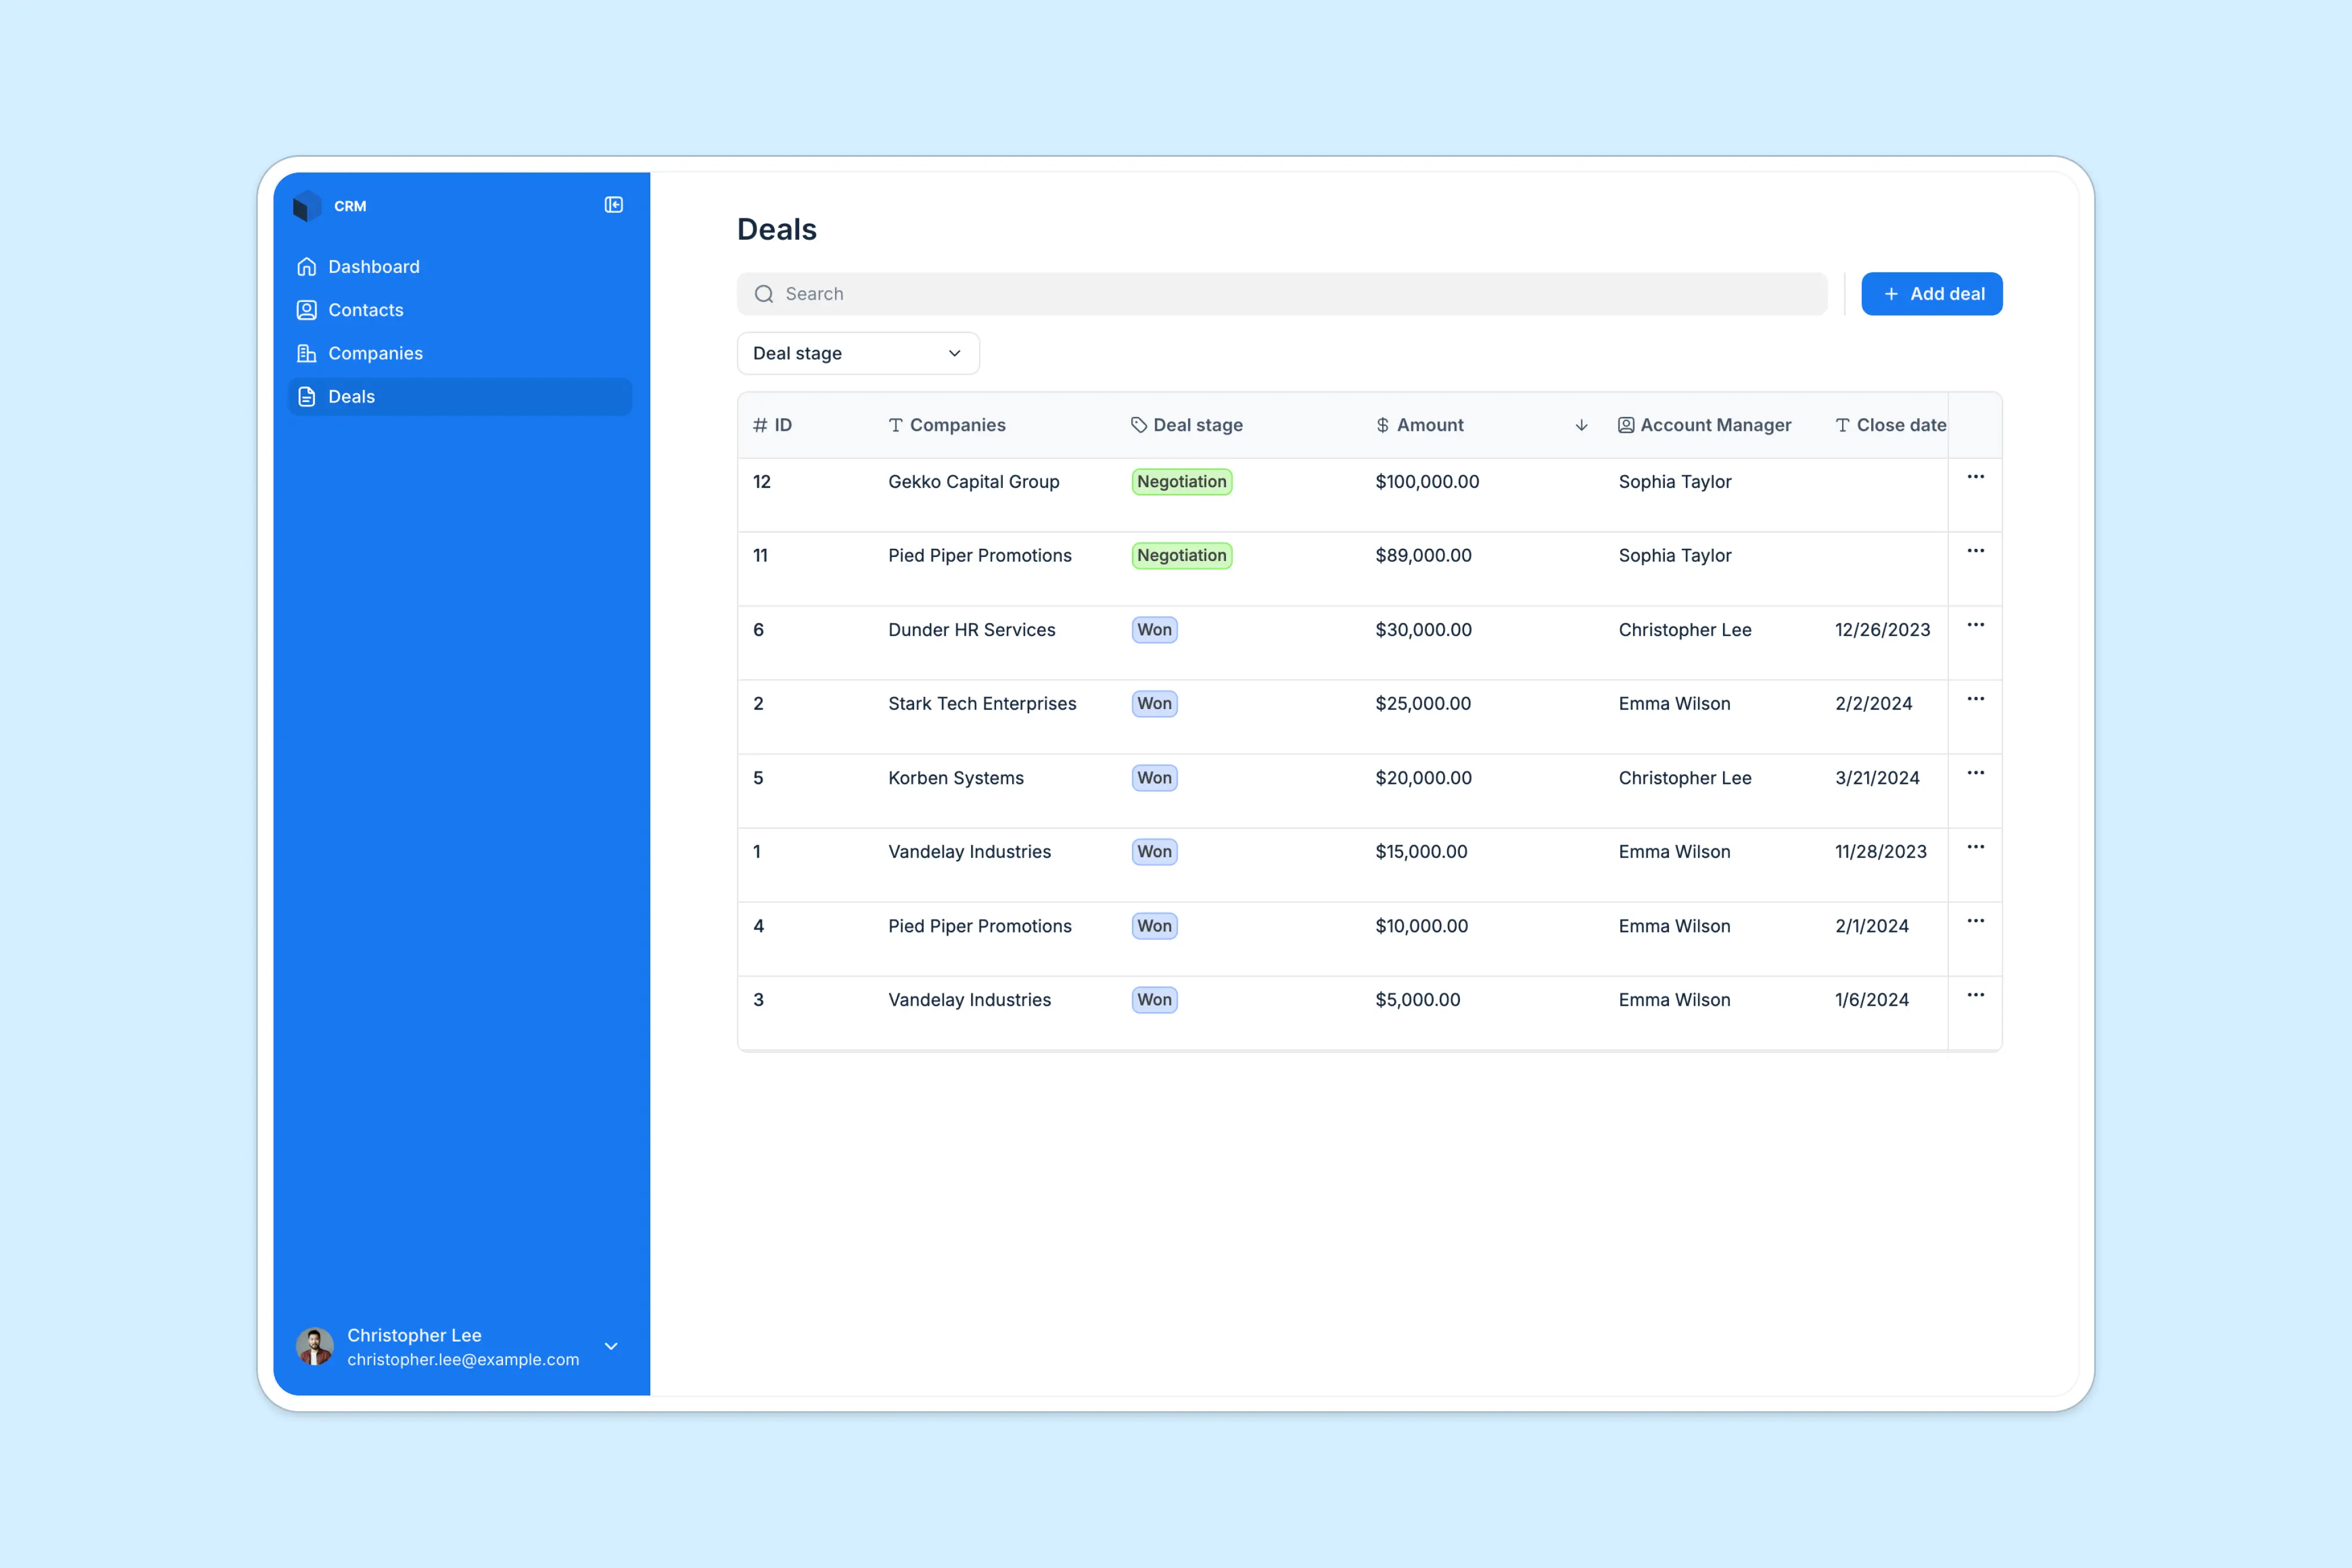The width and height of the screenshot is (2352, 1568).
Task: Select Deals in the navigation menu
Action: [x=350, y=396]
